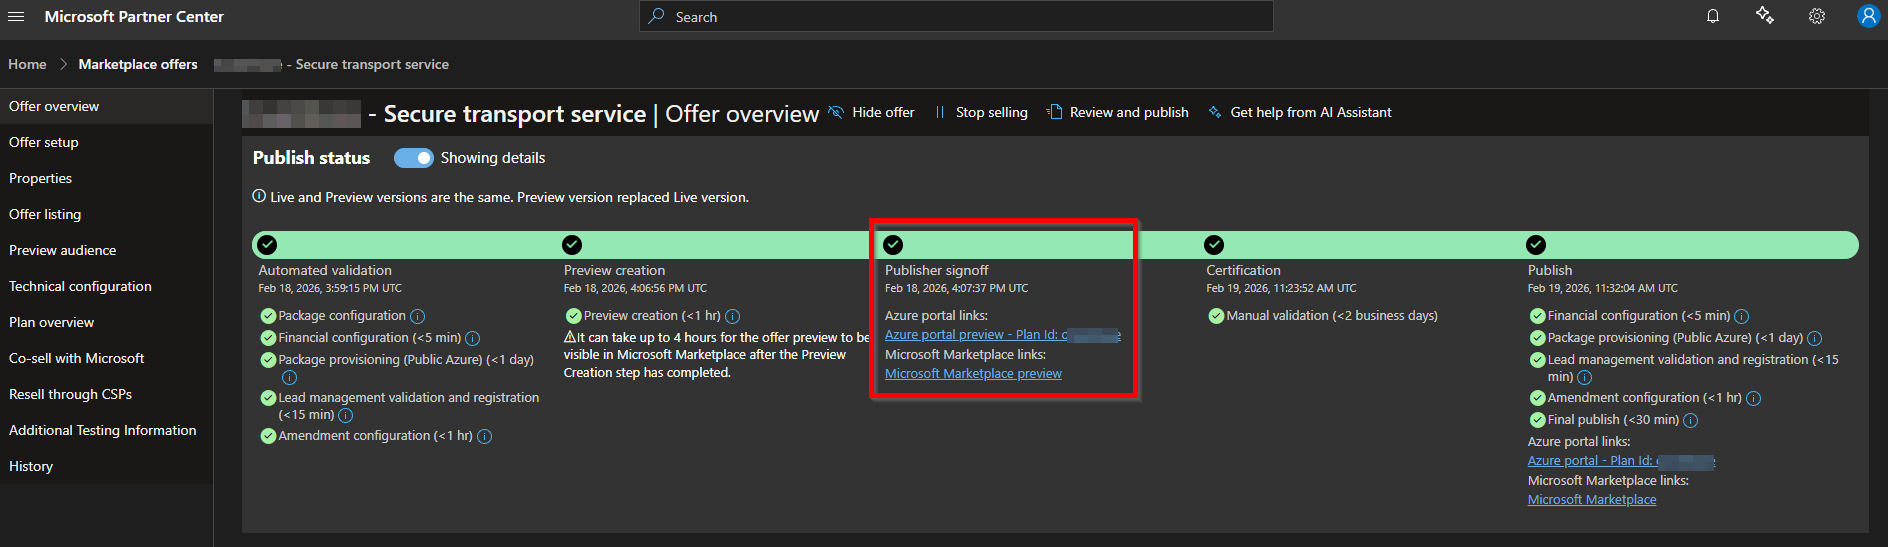Toggle the Showing details switch
Screen dimensions: 1888x547
coord(413,158)
